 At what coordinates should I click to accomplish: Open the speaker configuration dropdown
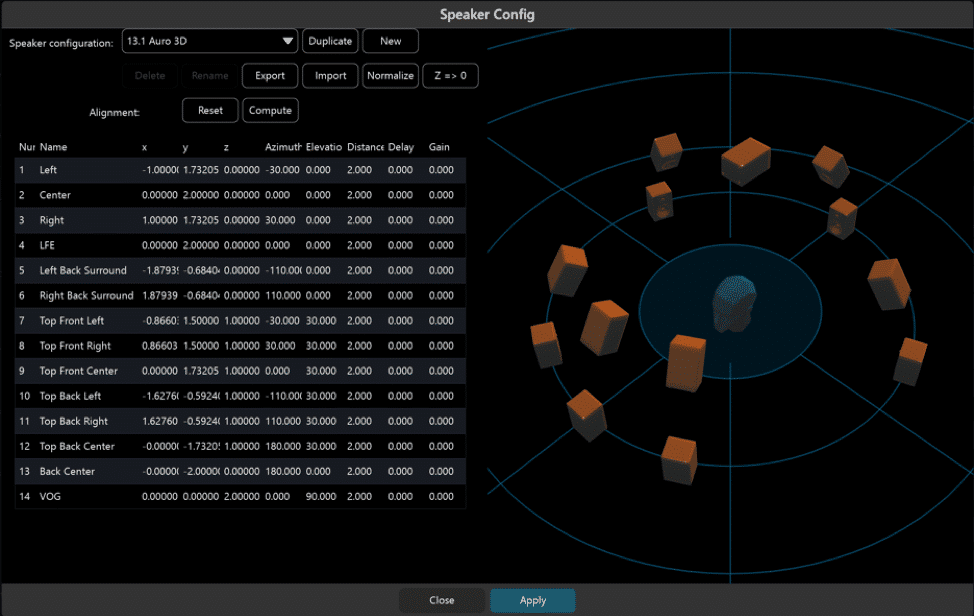coord(209,41)
